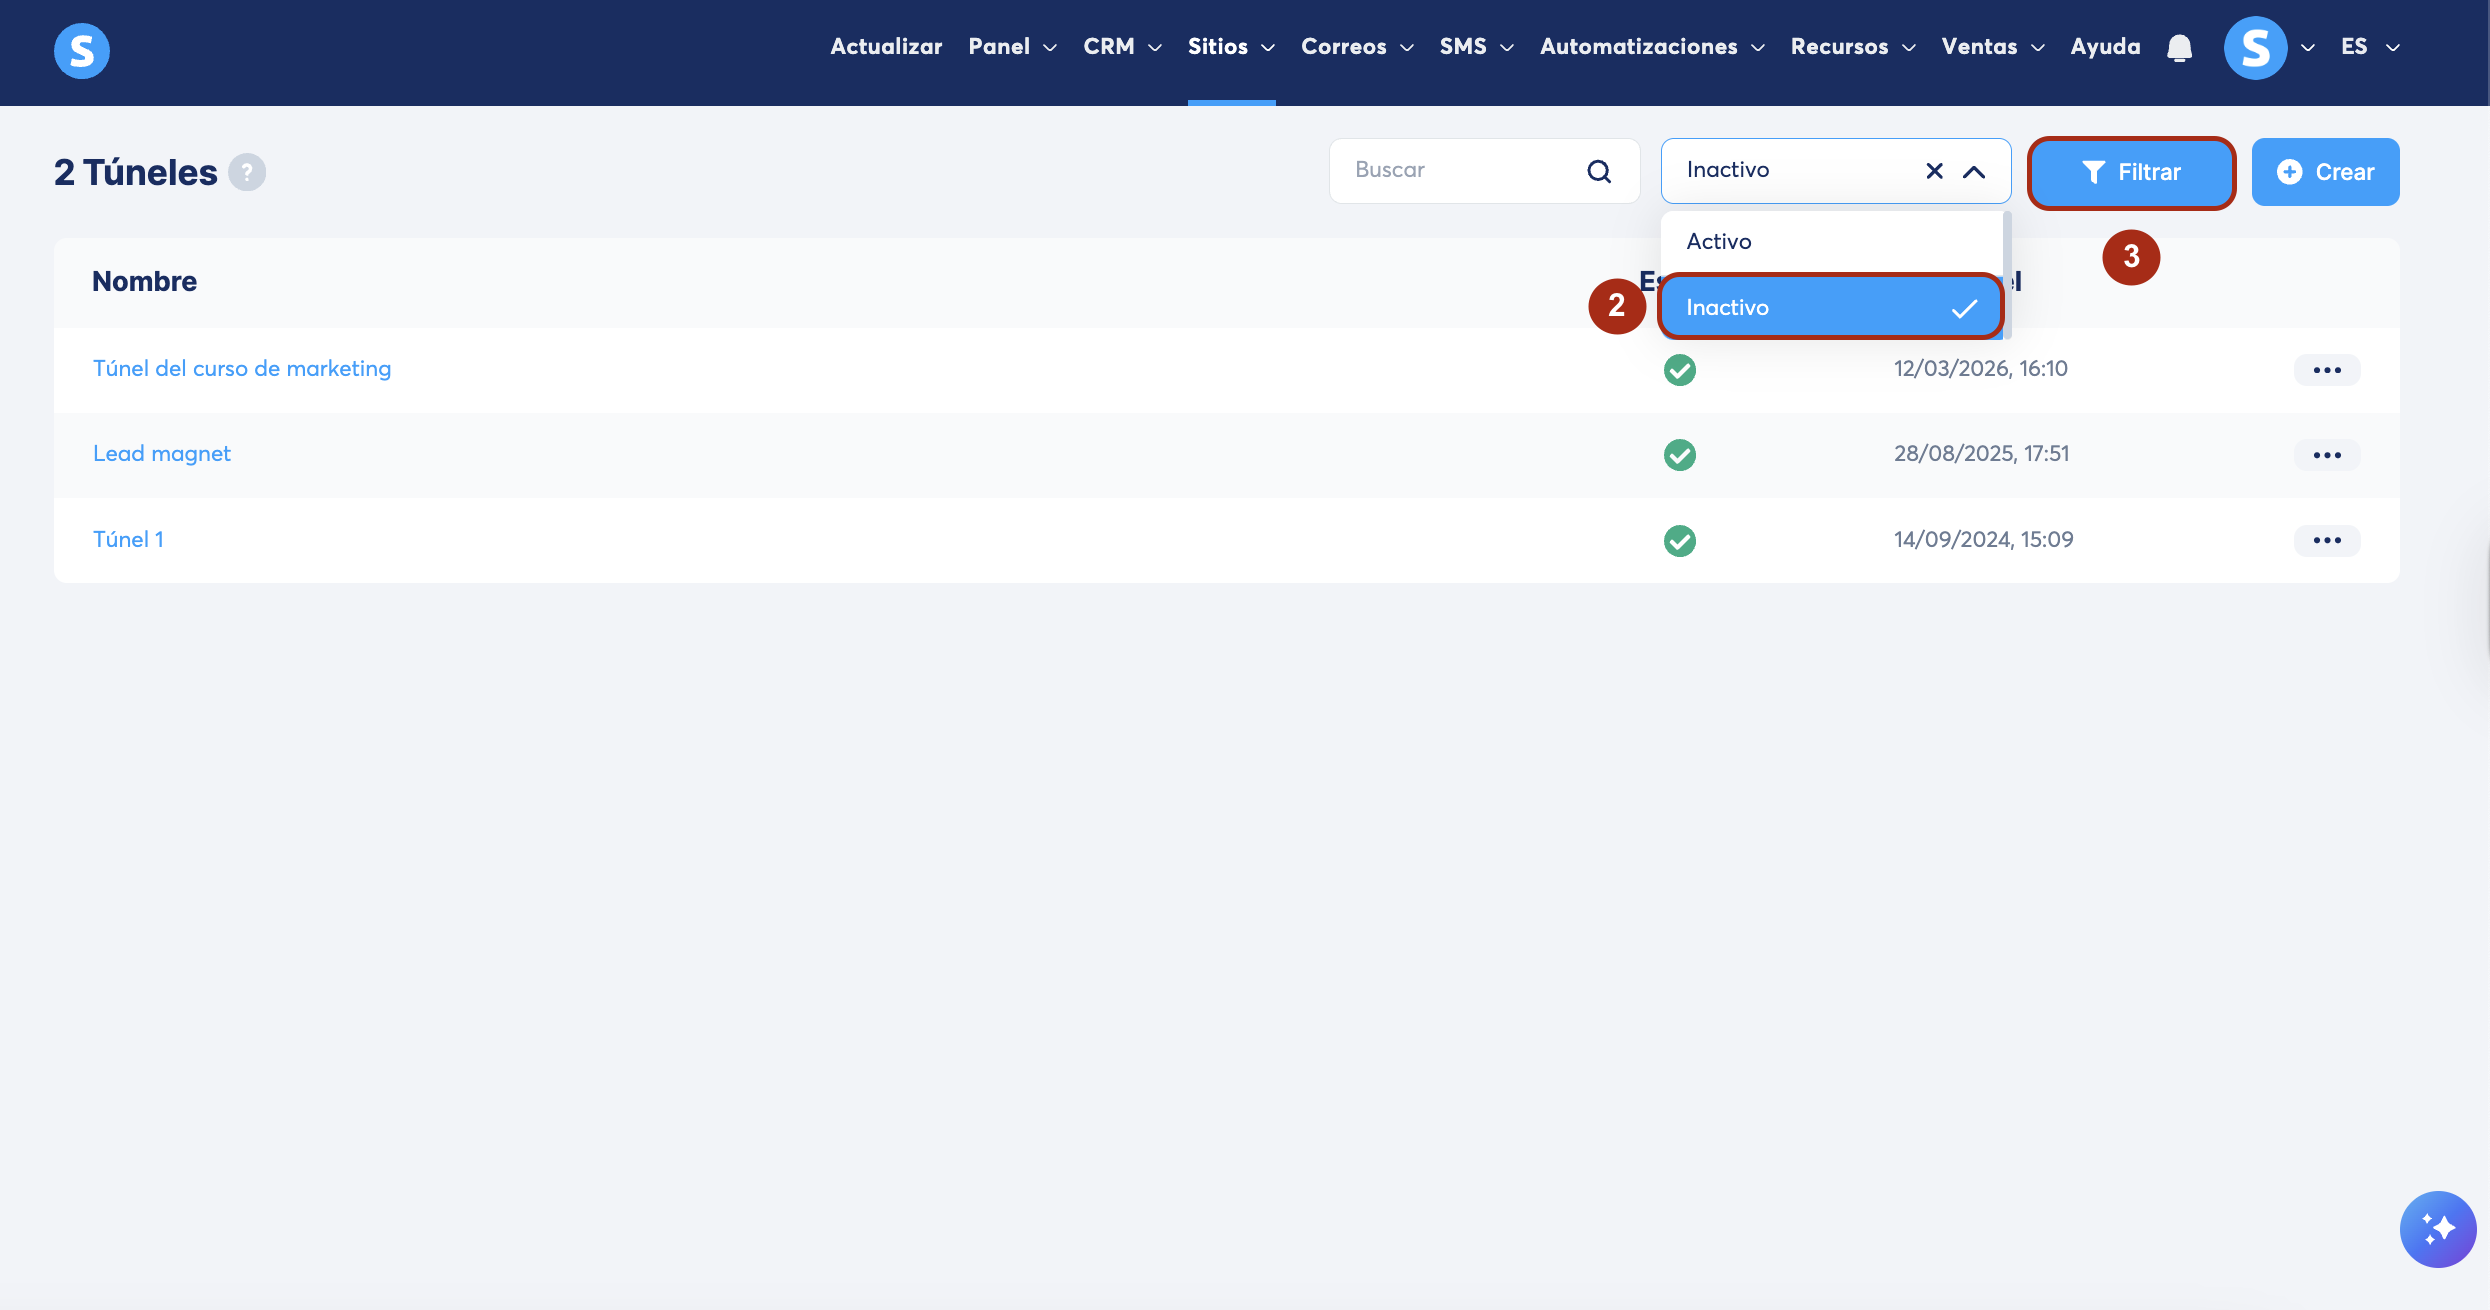Viewport: 2490px width, 1310px height.
Task: Toggle status of Túnel del curso de marketing
Action: 1679,370
